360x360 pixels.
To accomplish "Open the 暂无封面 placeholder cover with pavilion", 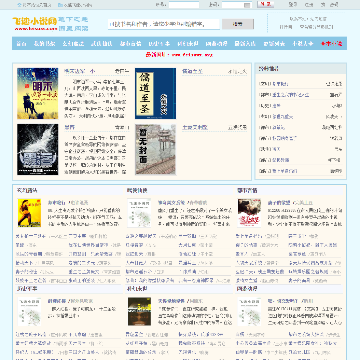I will tap(155, 150).
